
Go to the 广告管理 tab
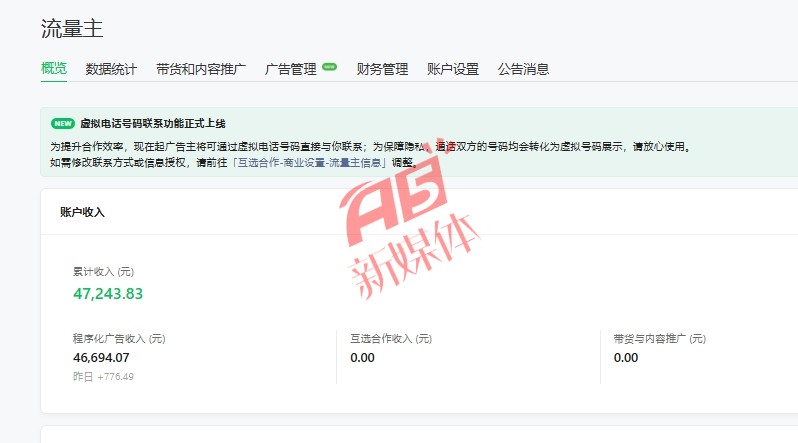click(291, 69)
